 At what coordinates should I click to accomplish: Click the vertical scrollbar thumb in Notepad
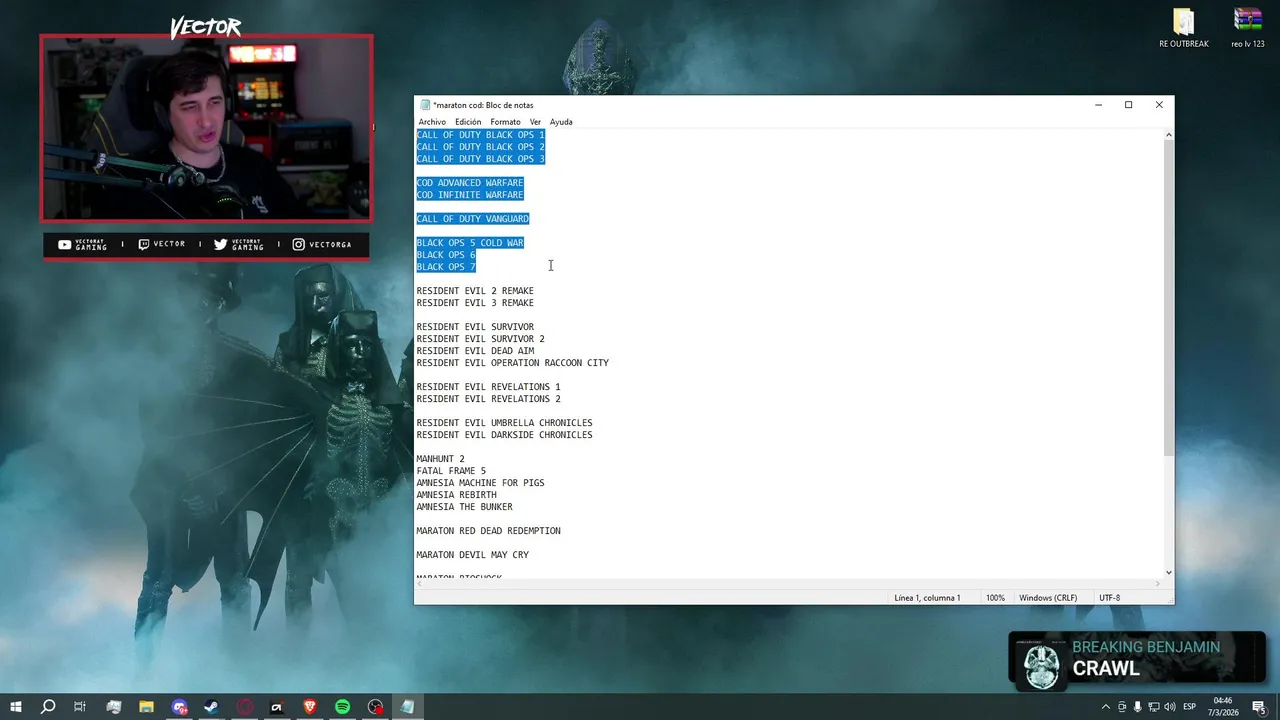coord(1169,297)
